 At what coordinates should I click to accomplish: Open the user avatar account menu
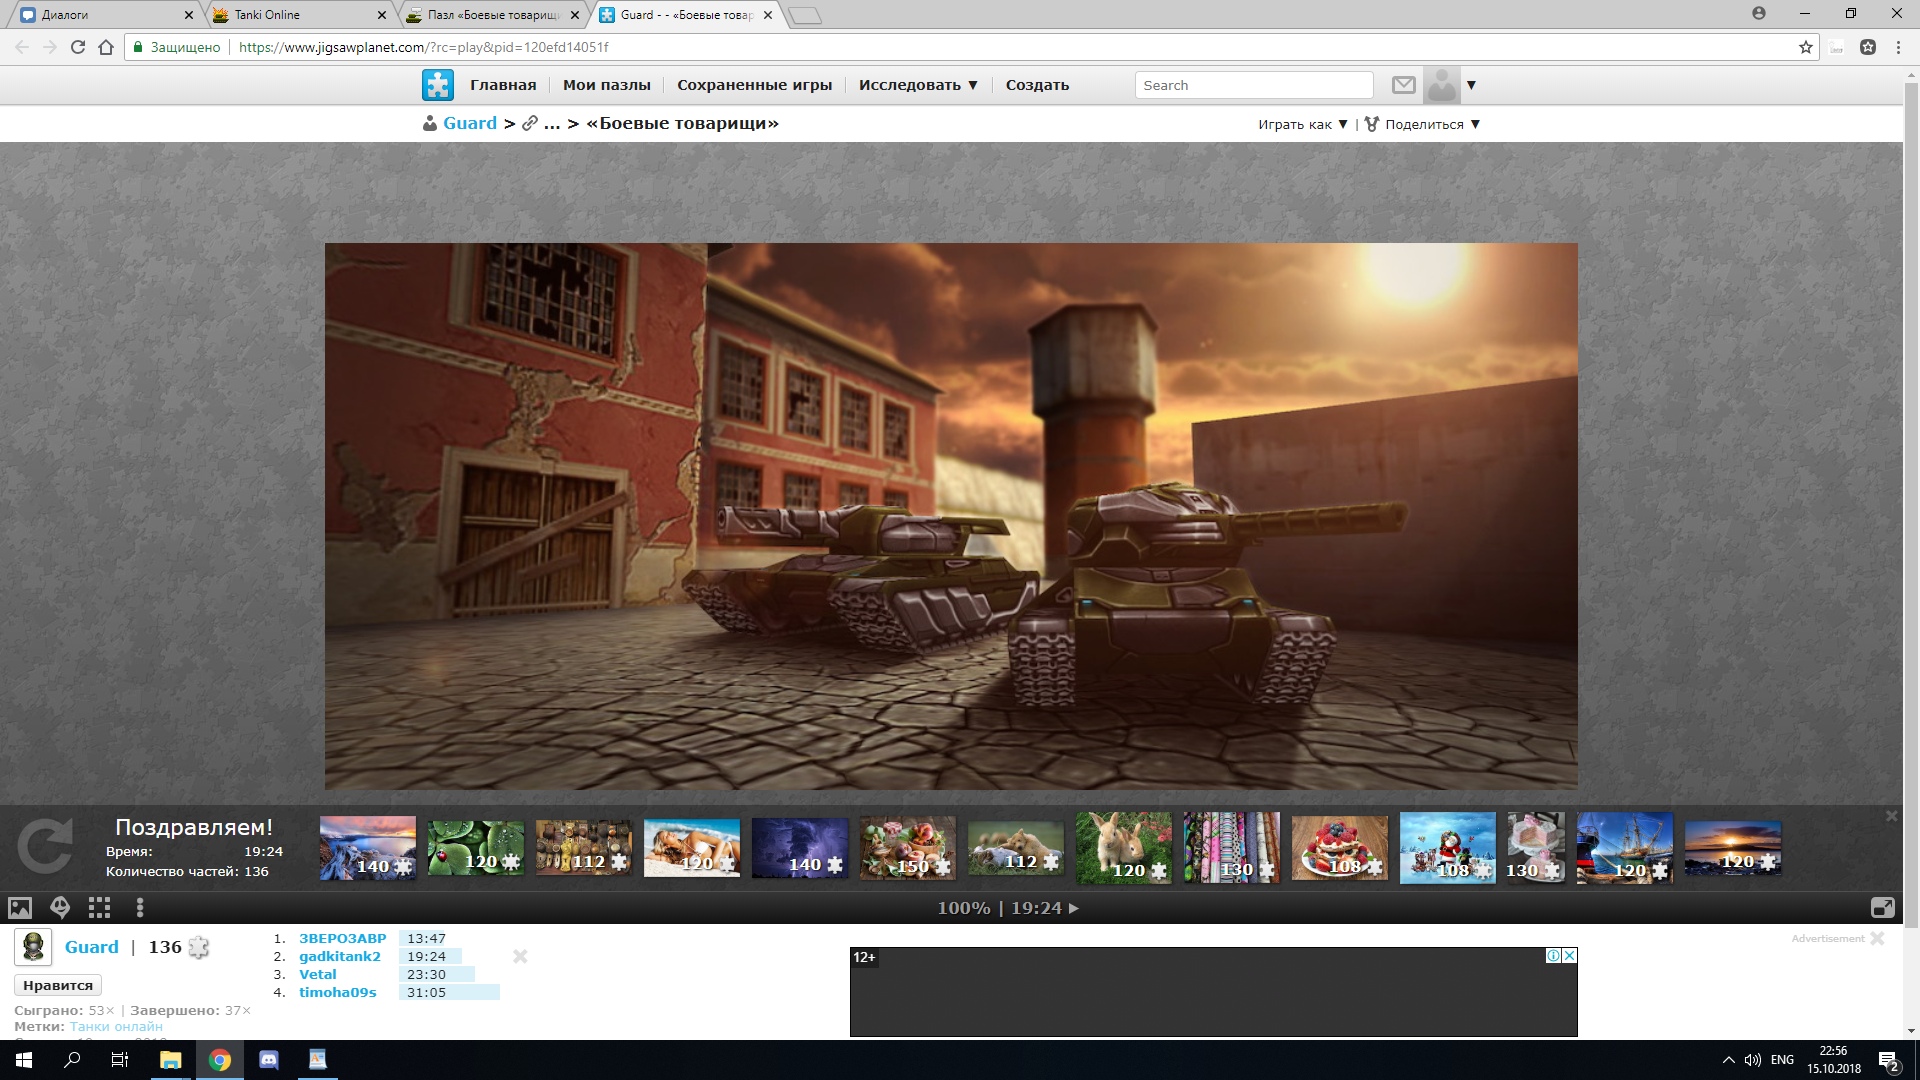pyautogui.click(x=1442, y=85)
